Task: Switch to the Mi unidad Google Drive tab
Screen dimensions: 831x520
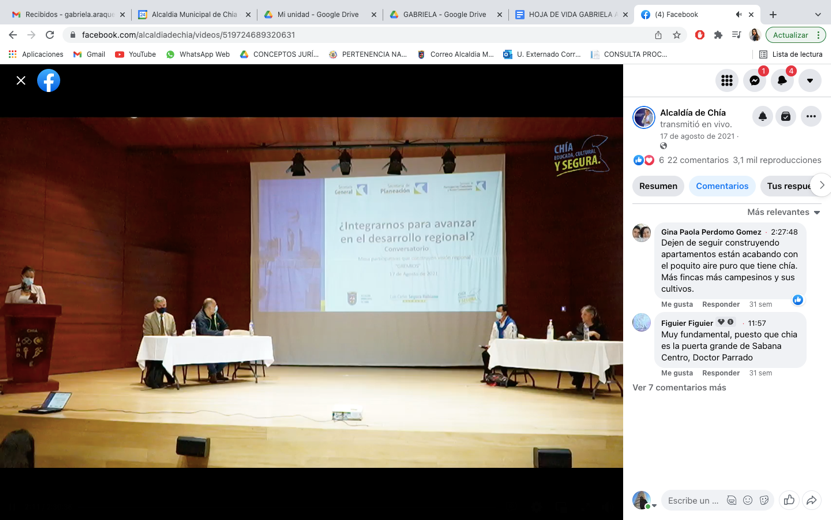Action: (318, 14)
